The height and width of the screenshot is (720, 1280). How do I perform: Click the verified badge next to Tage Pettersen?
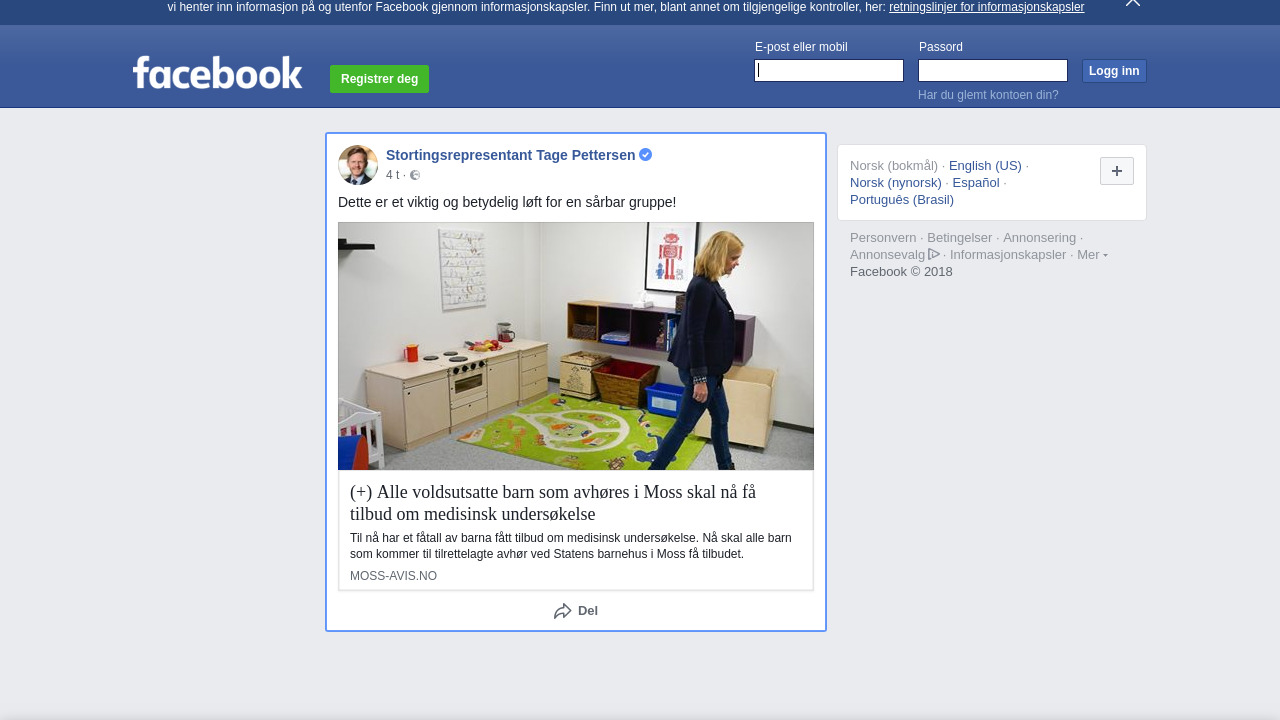pos(646,155)
